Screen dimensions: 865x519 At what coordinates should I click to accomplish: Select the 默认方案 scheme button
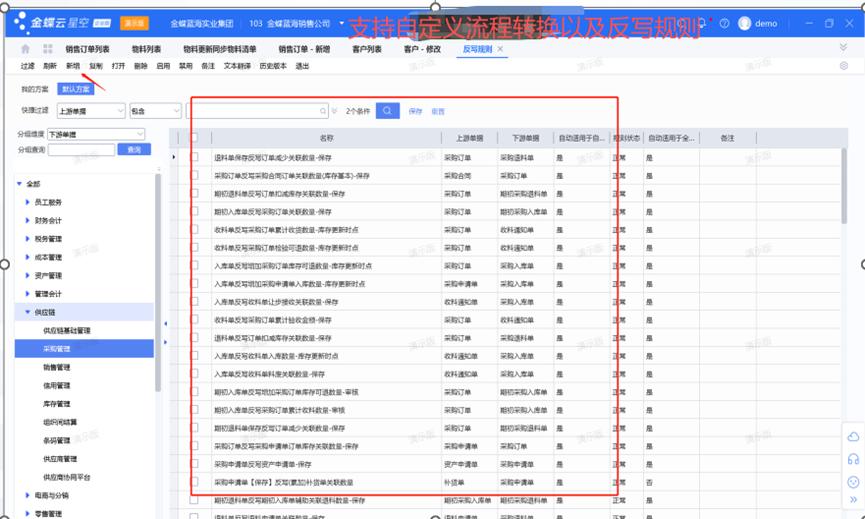76,89
